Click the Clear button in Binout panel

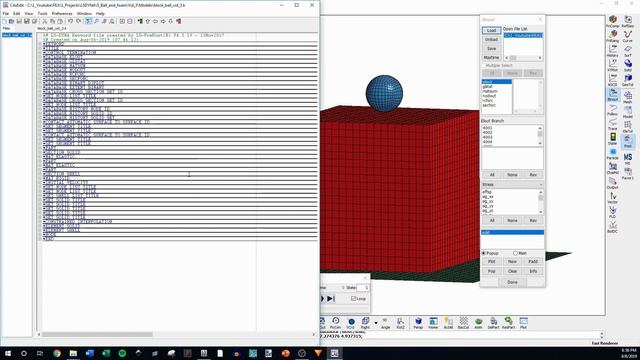[x=512, y=271]
